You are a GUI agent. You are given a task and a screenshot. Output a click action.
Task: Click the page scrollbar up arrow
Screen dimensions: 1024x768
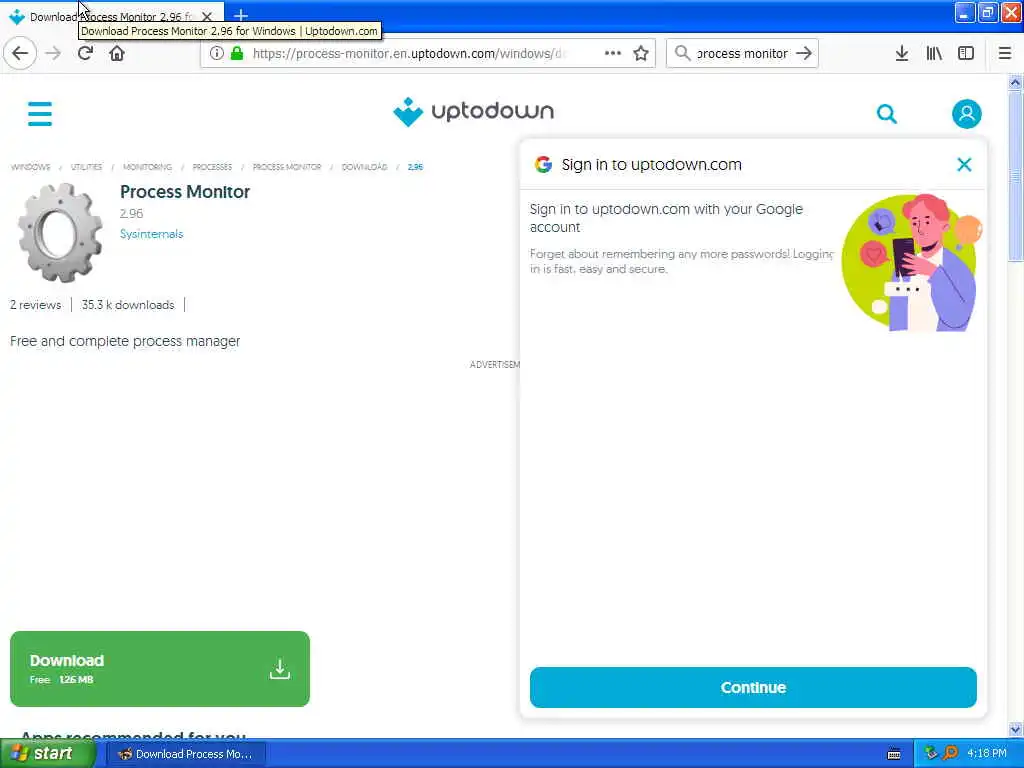point(1015,82)
